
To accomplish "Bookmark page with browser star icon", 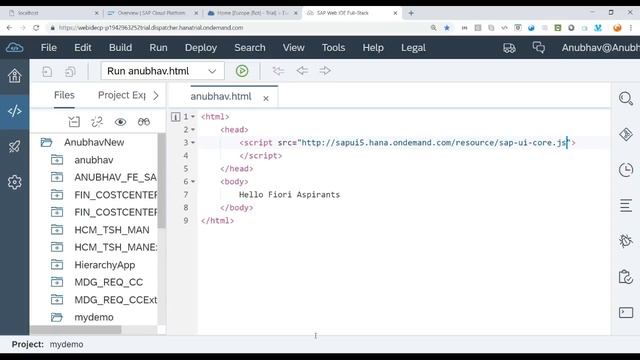I will 447,28.
